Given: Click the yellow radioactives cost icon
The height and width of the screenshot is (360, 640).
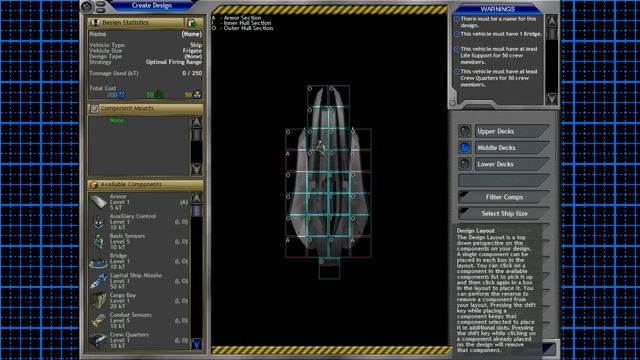Looking at the screenshot, I should coord(198,95).
